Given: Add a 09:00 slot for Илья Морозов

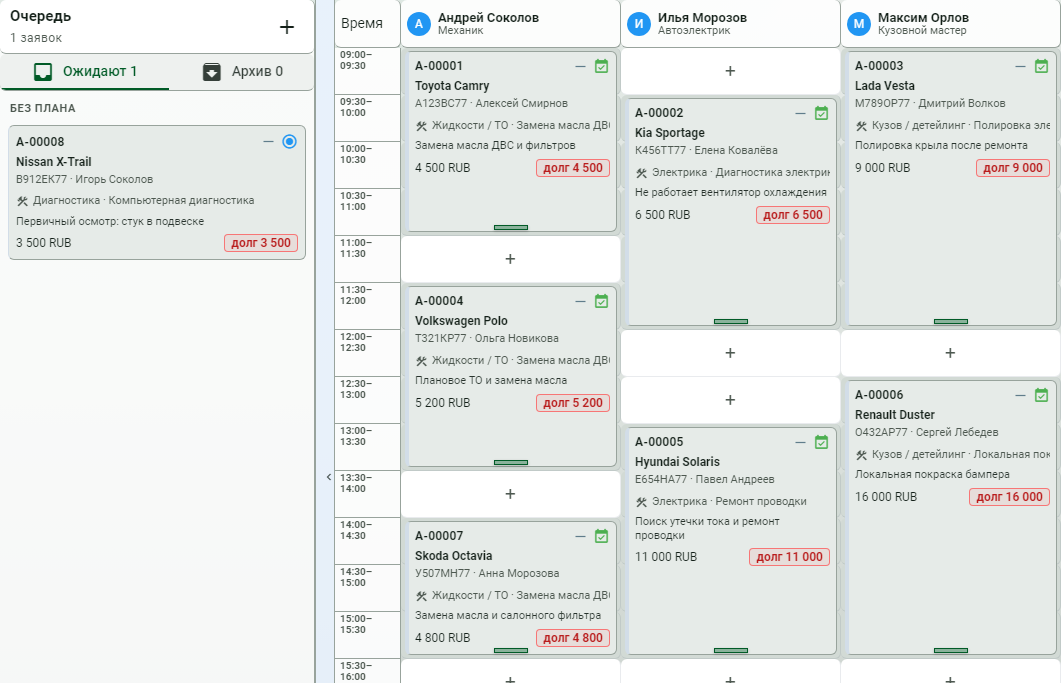Looking at the screenshot, I should [x=730, y=71].
